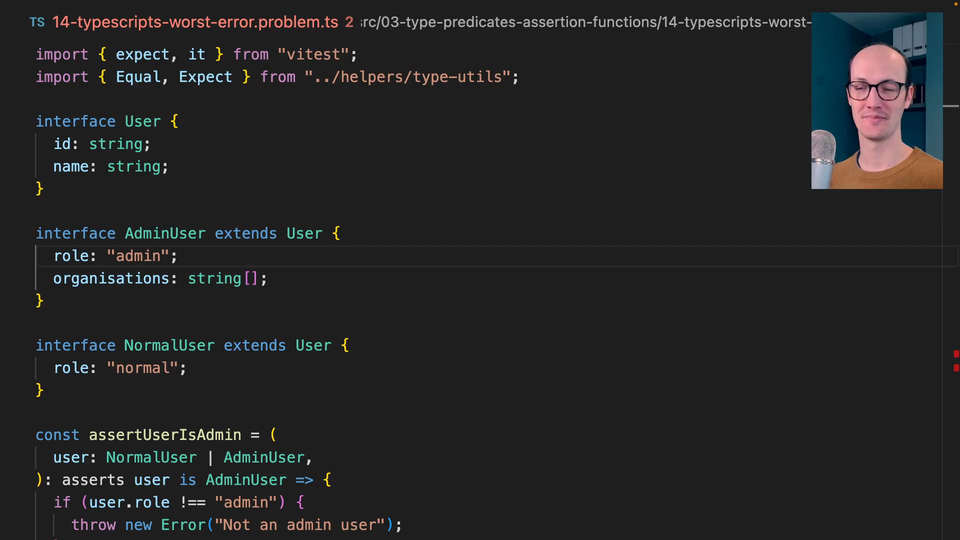The height and width of the screenshot is (540, 960).
Task: Click AdminUser in its interface declaration
Action: [x=164, y=233]
